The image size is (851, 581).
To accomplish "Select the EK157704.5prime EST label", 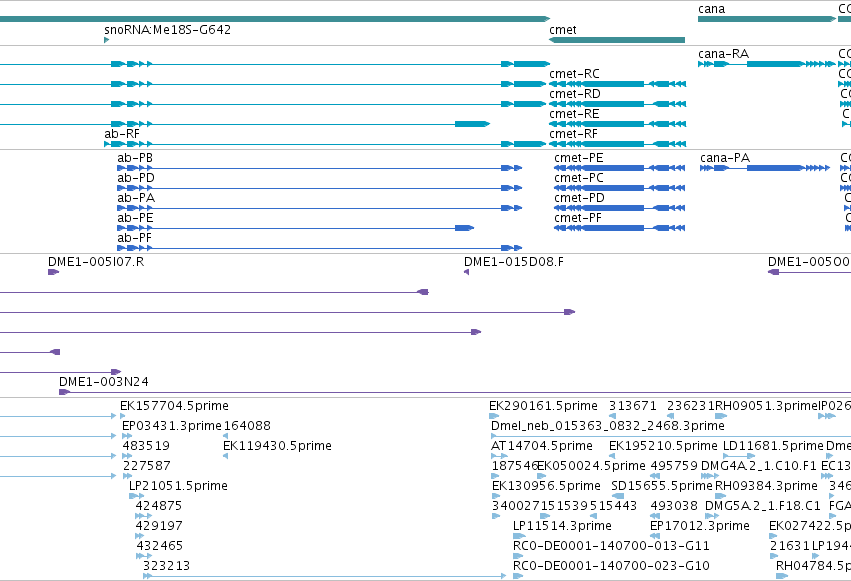I will 174,405.
